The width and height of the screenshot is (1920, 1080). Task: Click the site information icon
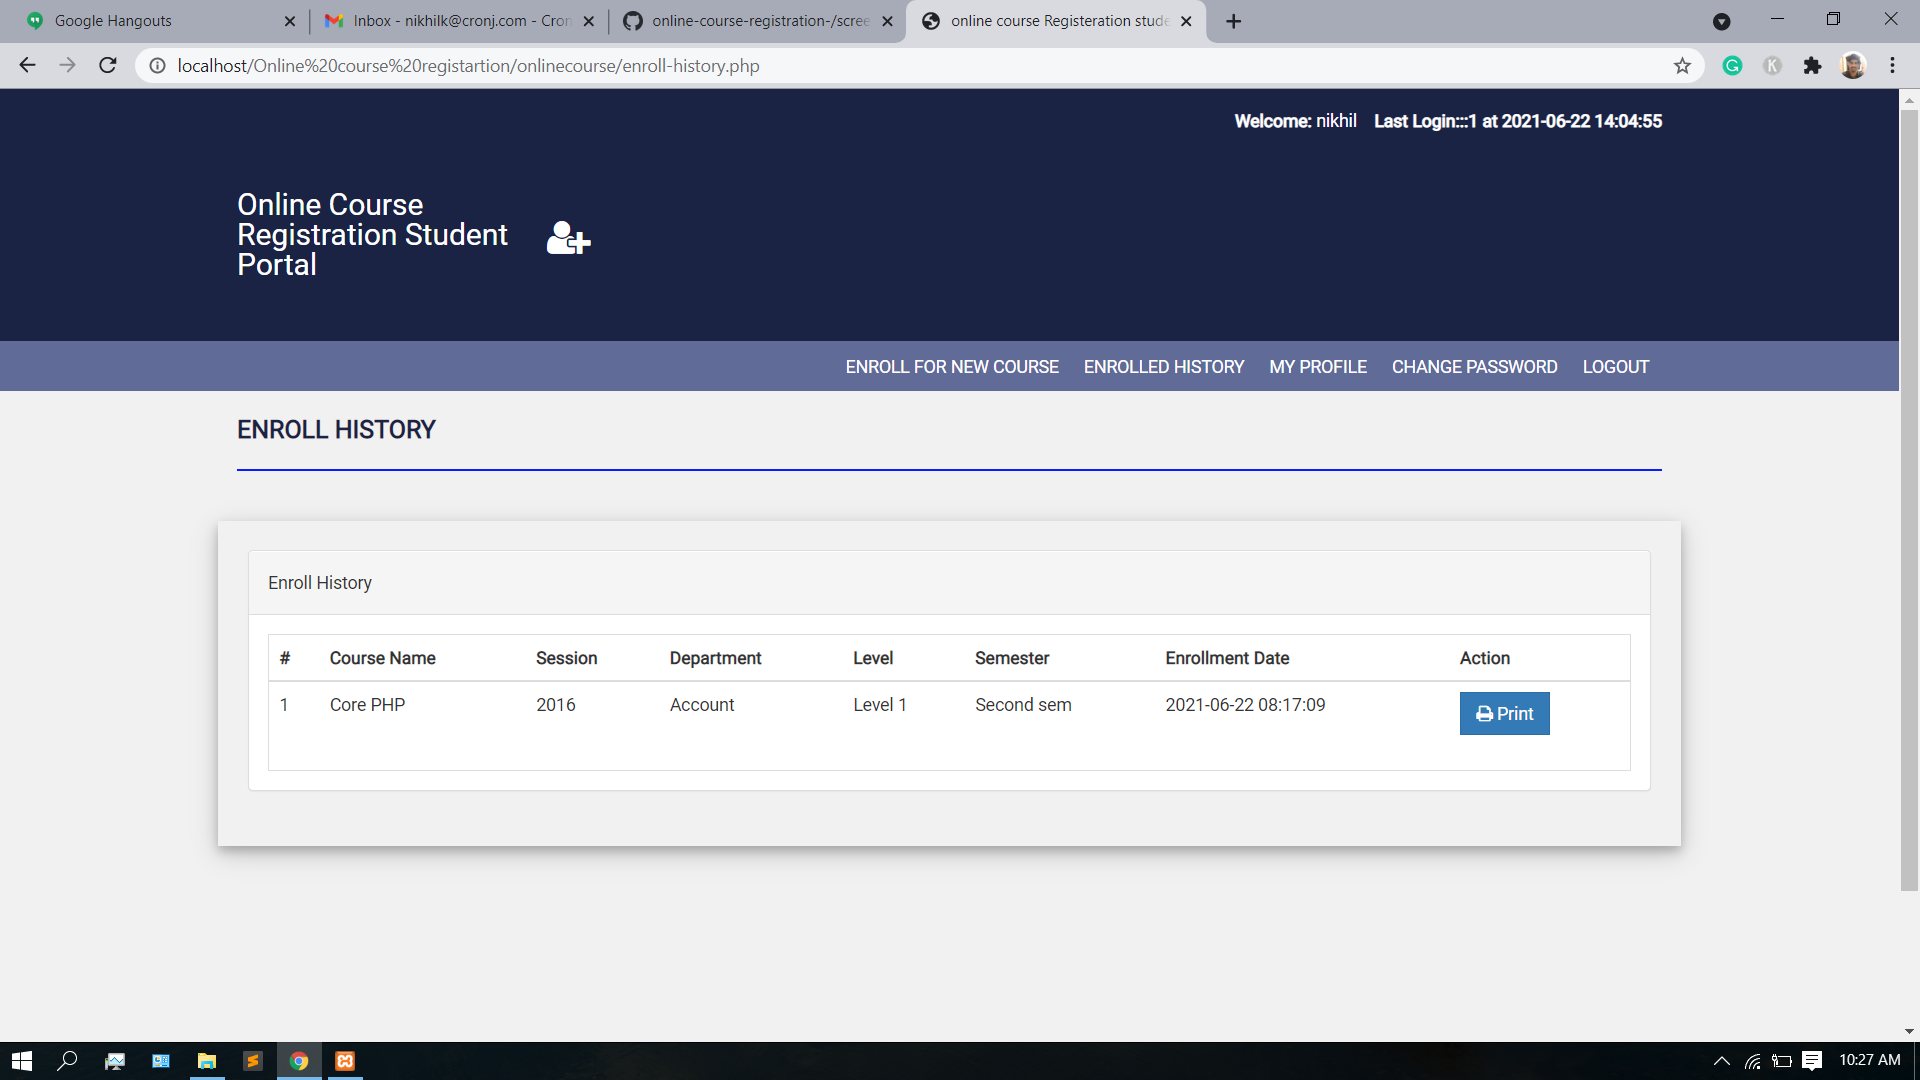coord(157,66)
